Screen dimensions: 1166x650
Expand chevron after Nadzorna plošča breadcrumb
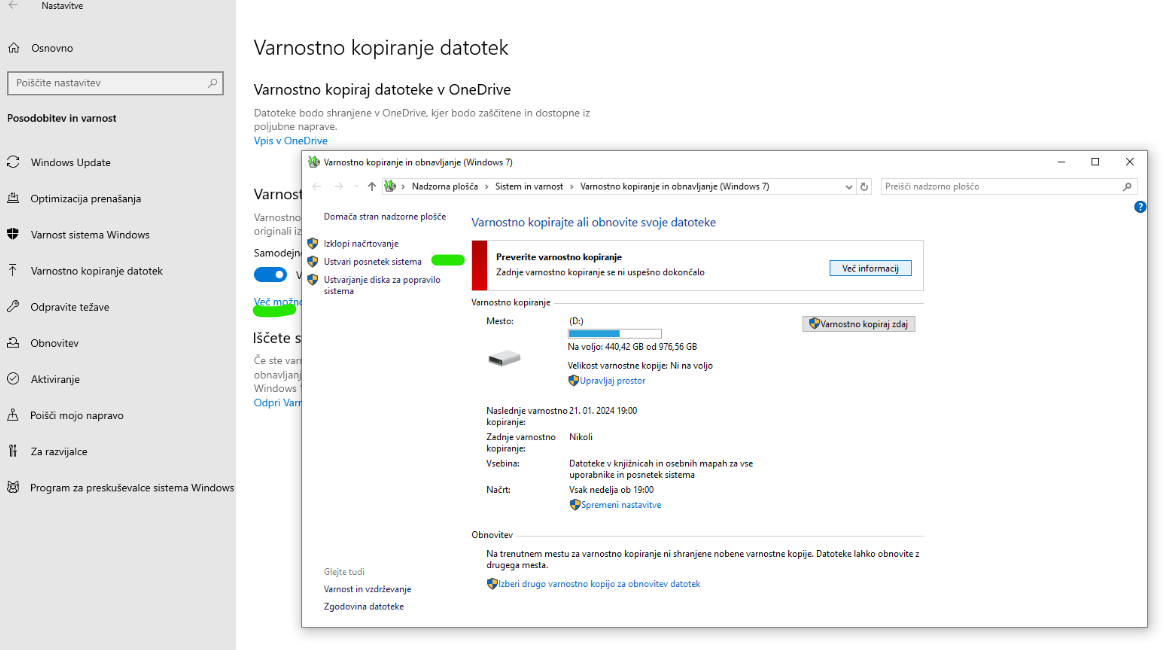coord(487,187)
